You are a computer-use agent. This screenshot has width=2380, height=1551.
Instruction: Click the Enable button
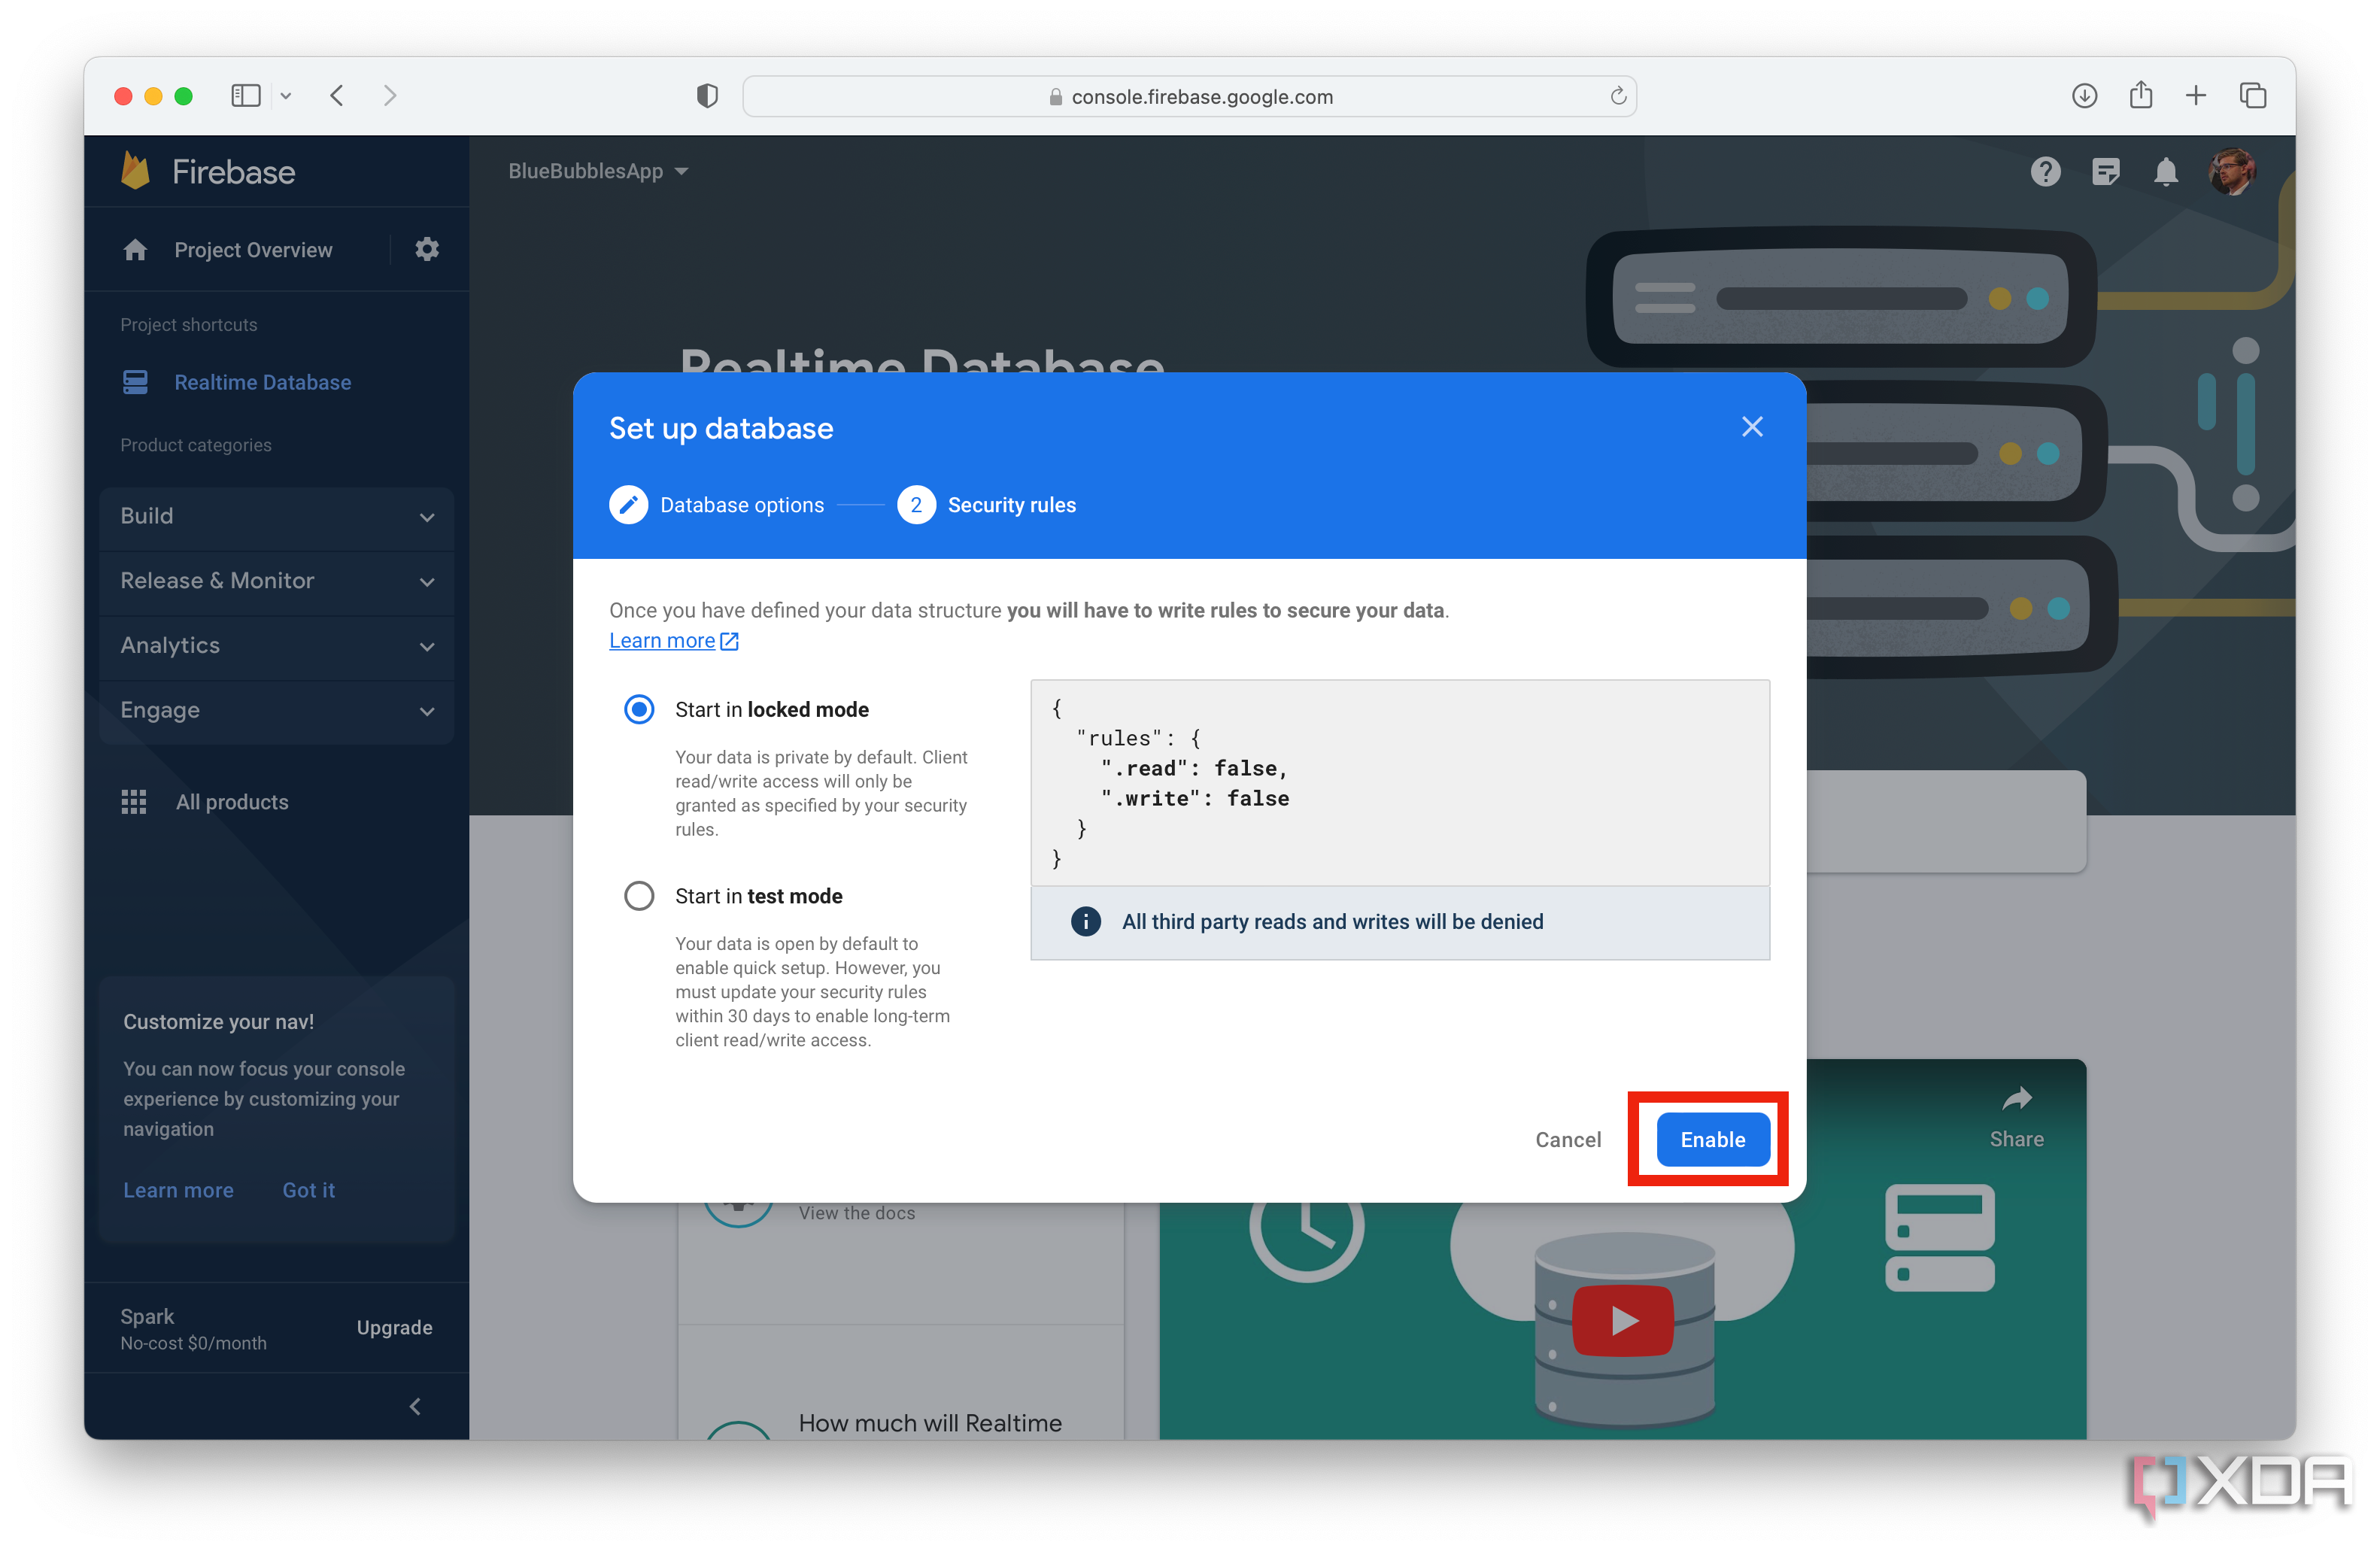coord(1711,1139)
